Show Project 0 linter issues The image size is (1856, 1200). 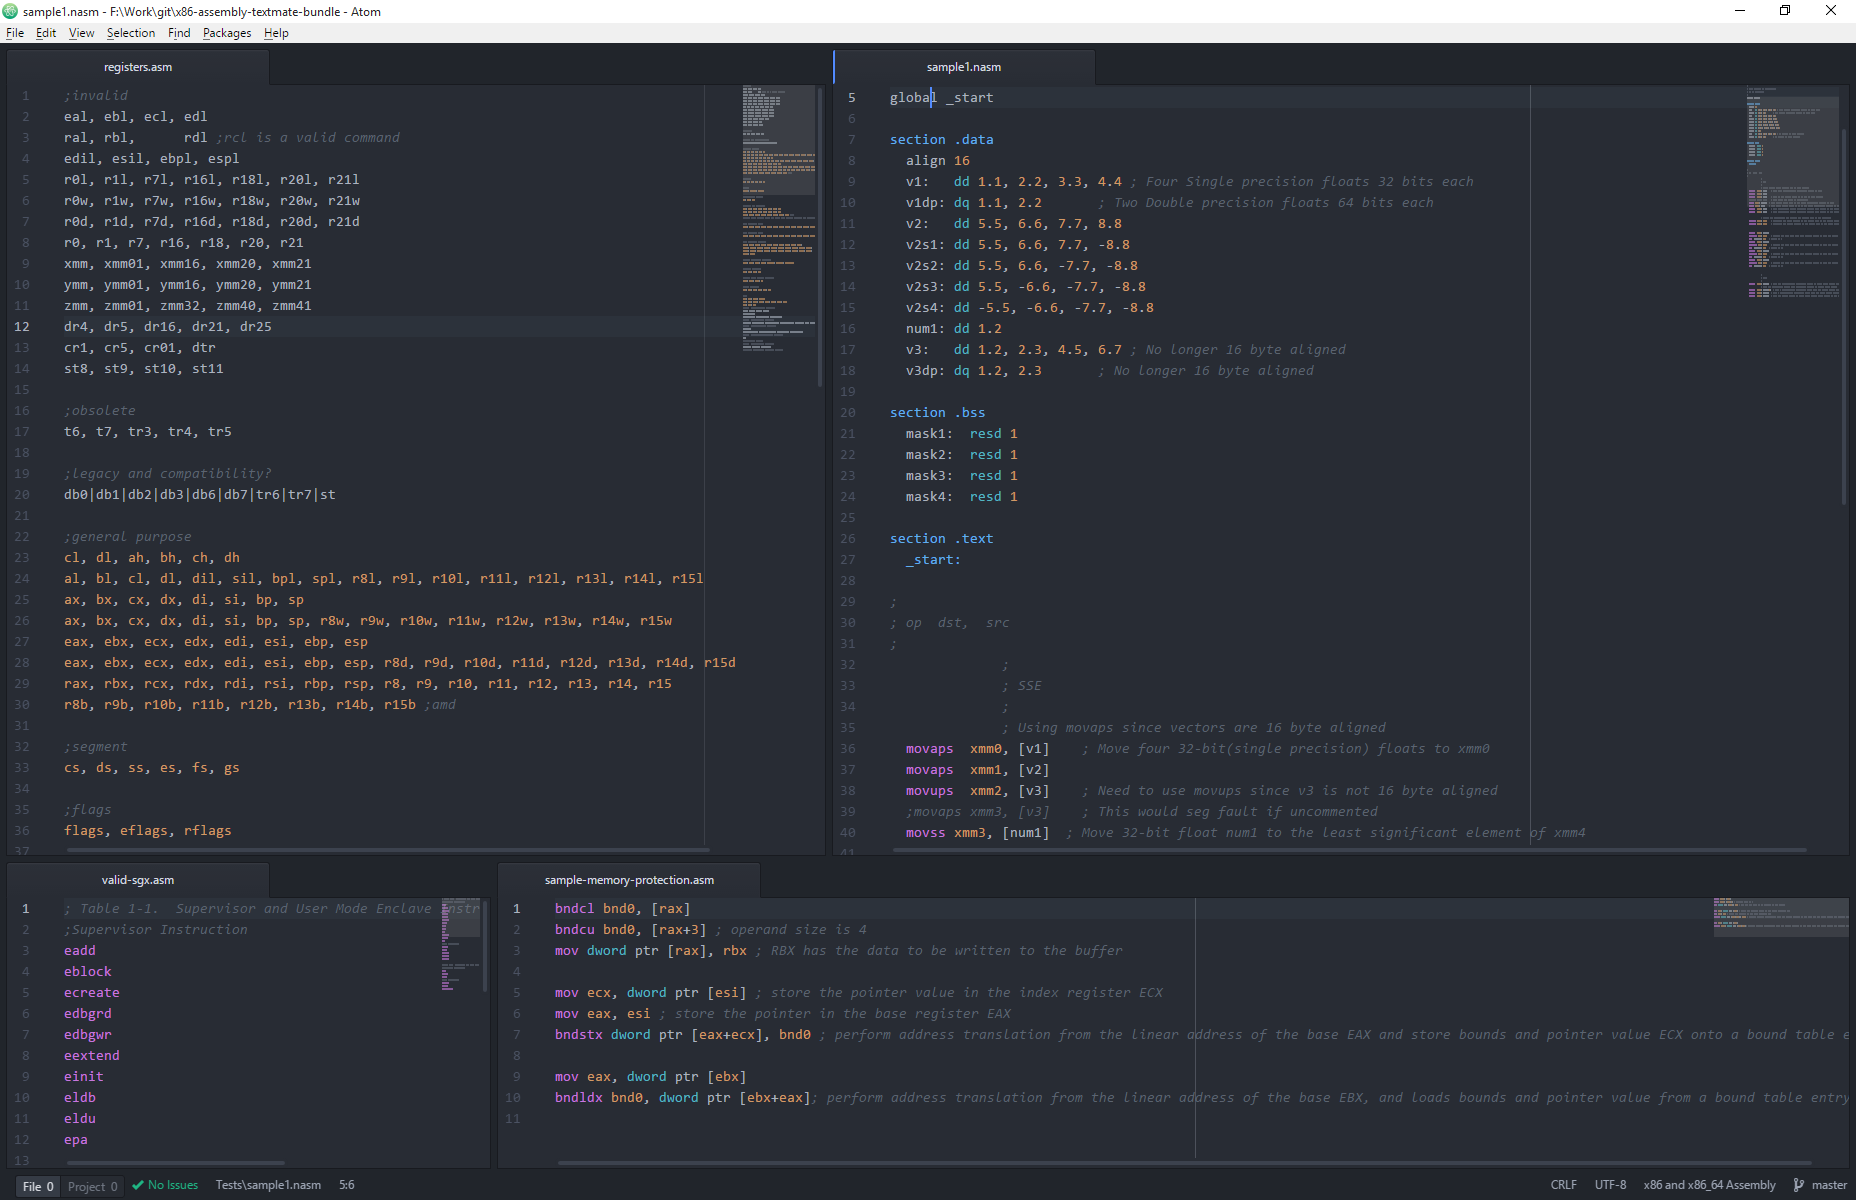(92, 1186)
